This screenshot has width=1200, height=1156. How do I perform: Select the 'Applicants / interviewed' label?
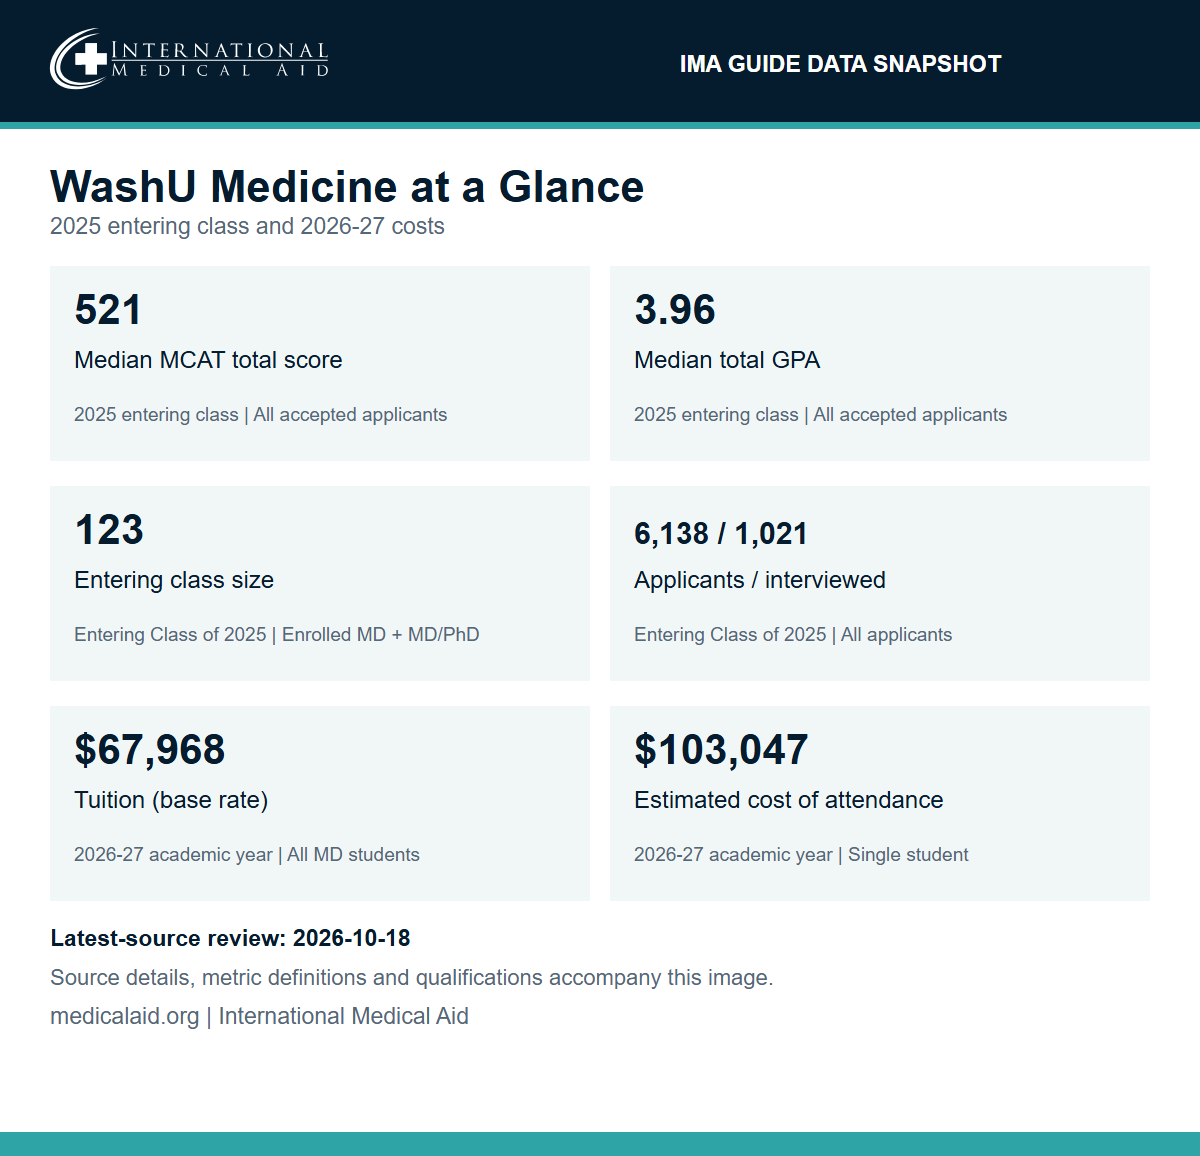[x=760, y=580]
